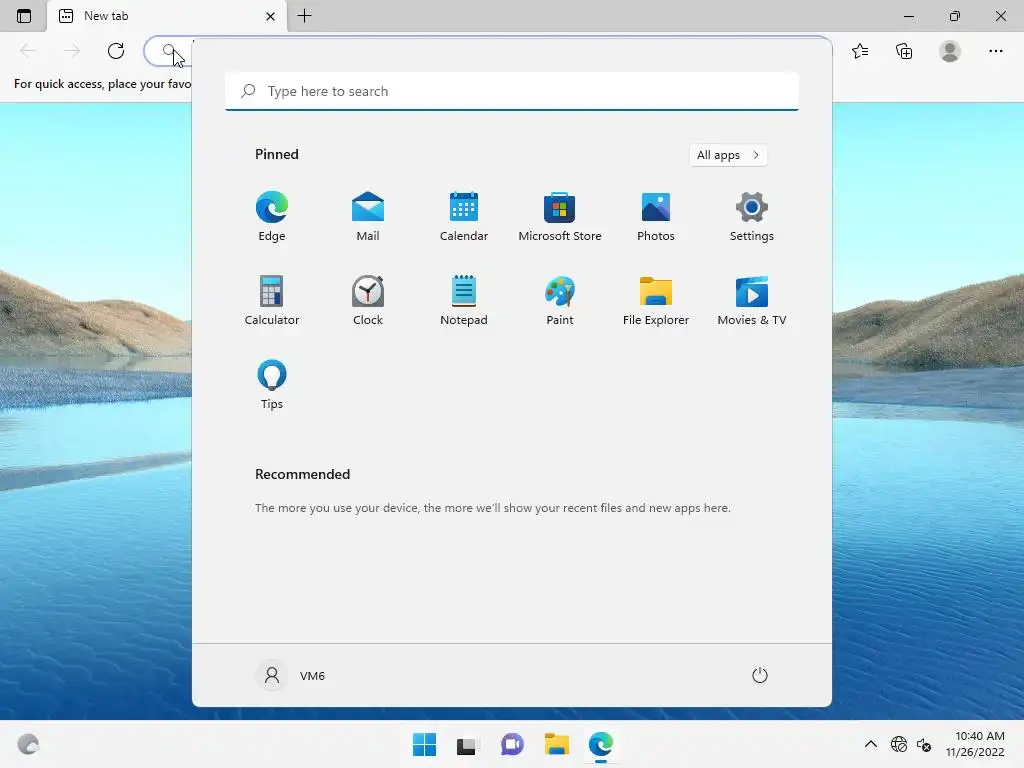The height and width of the screenshot is (768, 1024).
Task: Open File Explorer from pinned apps
Action: [656, 300]
